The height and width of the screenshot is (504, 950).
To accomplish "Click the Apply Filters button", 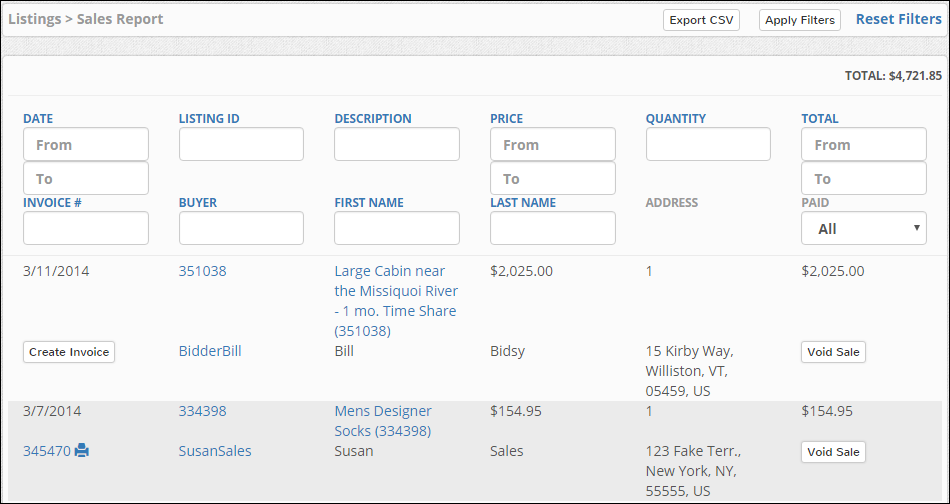I will click(800, 20).
